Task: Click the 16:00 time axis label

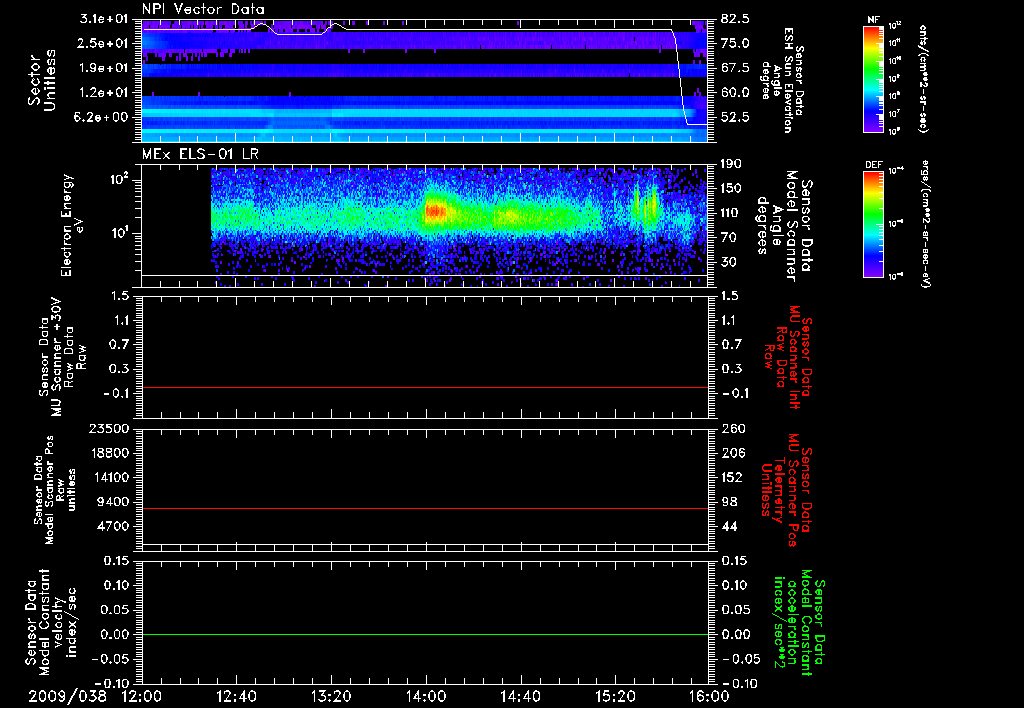Action: pos(709,696)
